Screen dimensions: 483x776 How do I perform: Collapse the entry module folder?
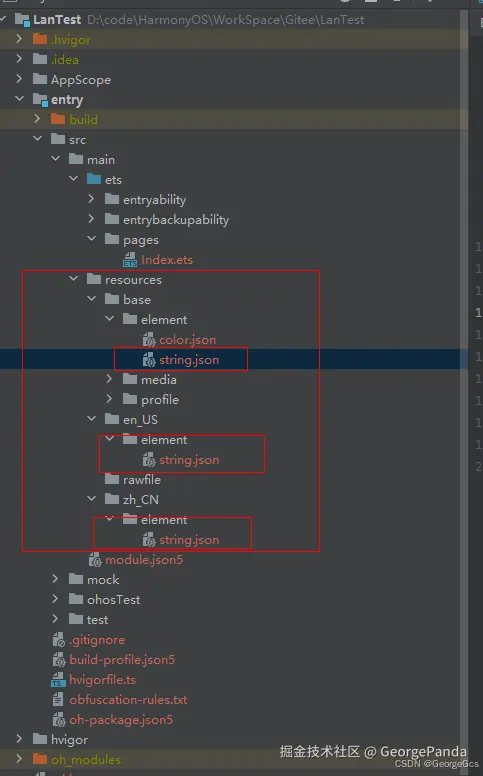pos(19,98)
